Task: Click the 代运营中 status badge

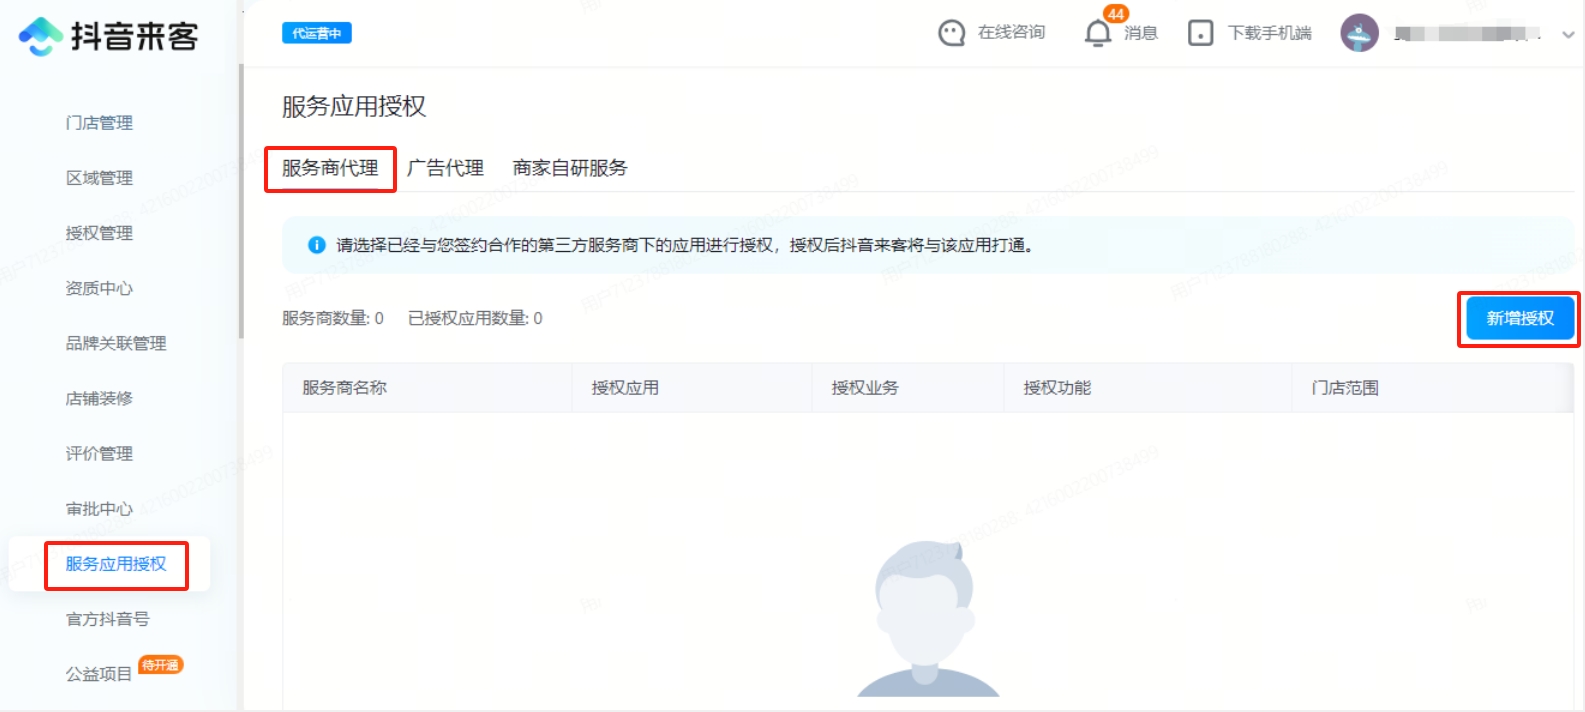Action: click(316, 33)
